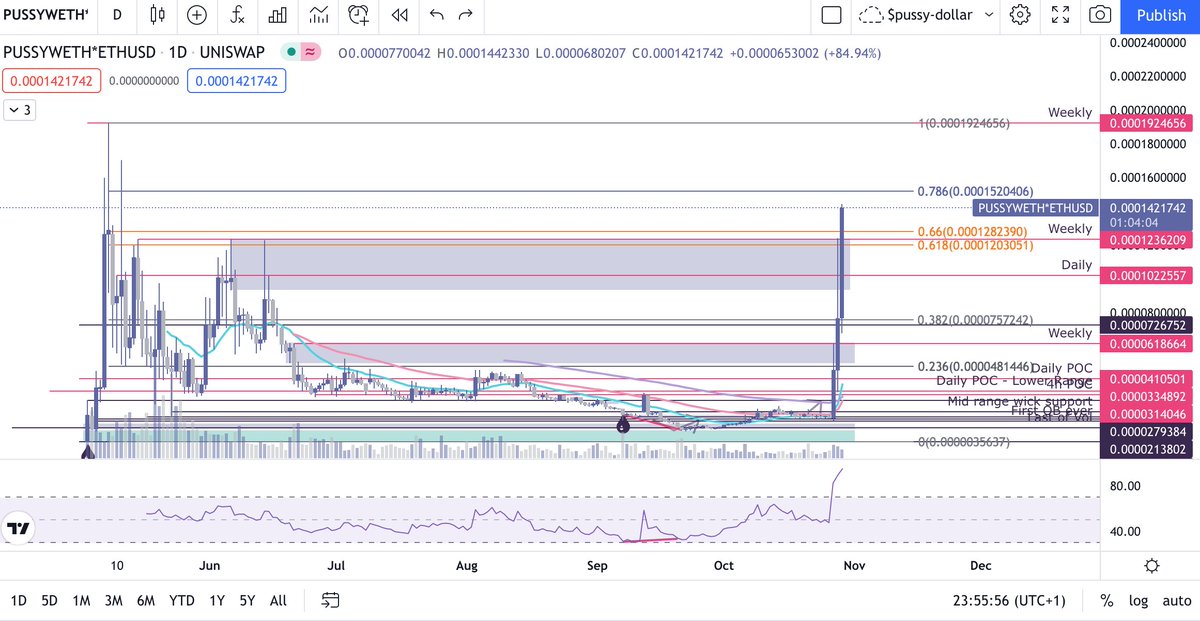This screenshot has width=1200, height=621.
Task: Toggle percent scale mode
Action: (1107, 601)
